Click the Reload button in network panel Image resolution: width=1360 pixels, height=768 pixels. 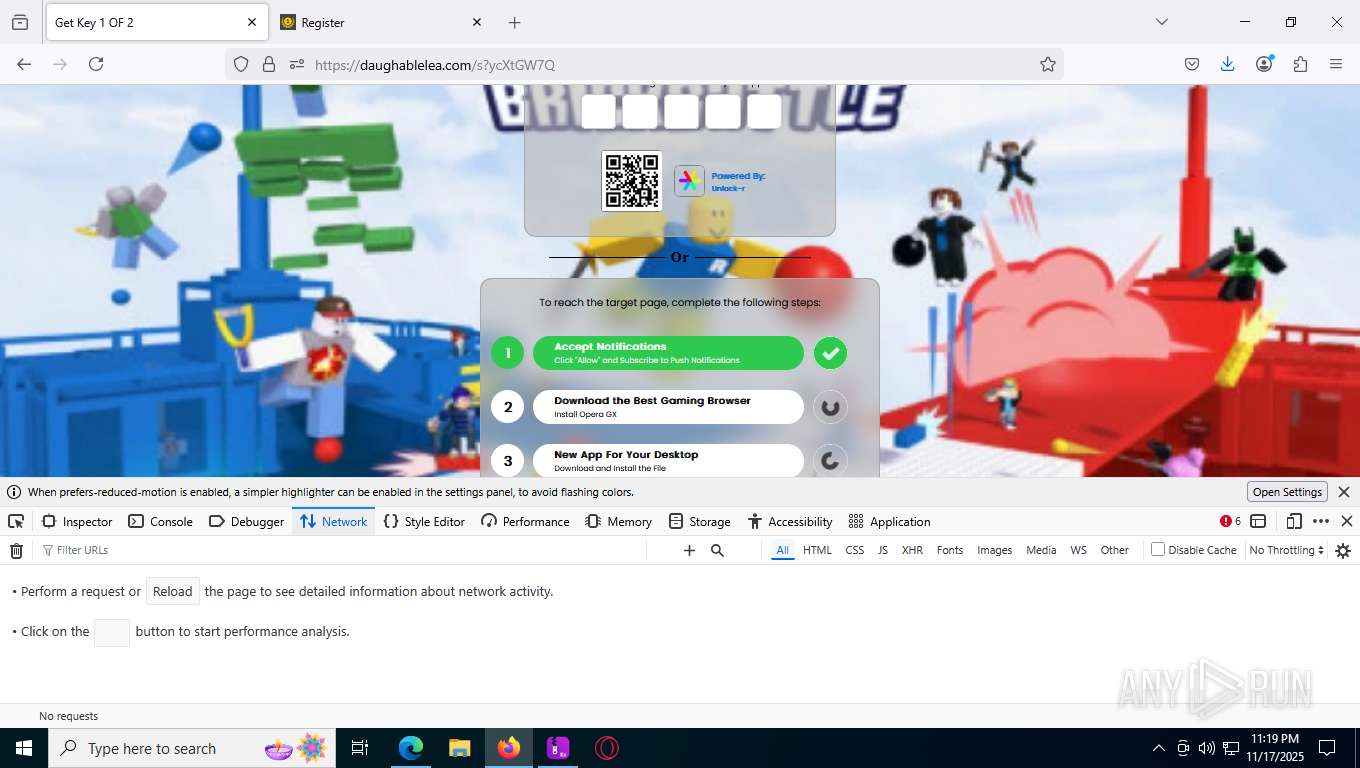[x=173, y=591]
